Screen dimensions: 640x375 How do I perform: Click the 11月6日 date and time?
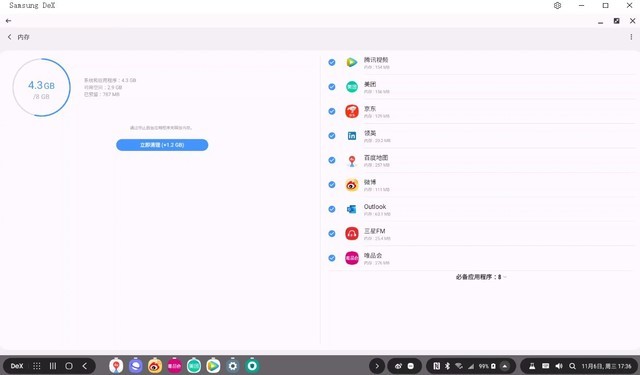(607, 366)
